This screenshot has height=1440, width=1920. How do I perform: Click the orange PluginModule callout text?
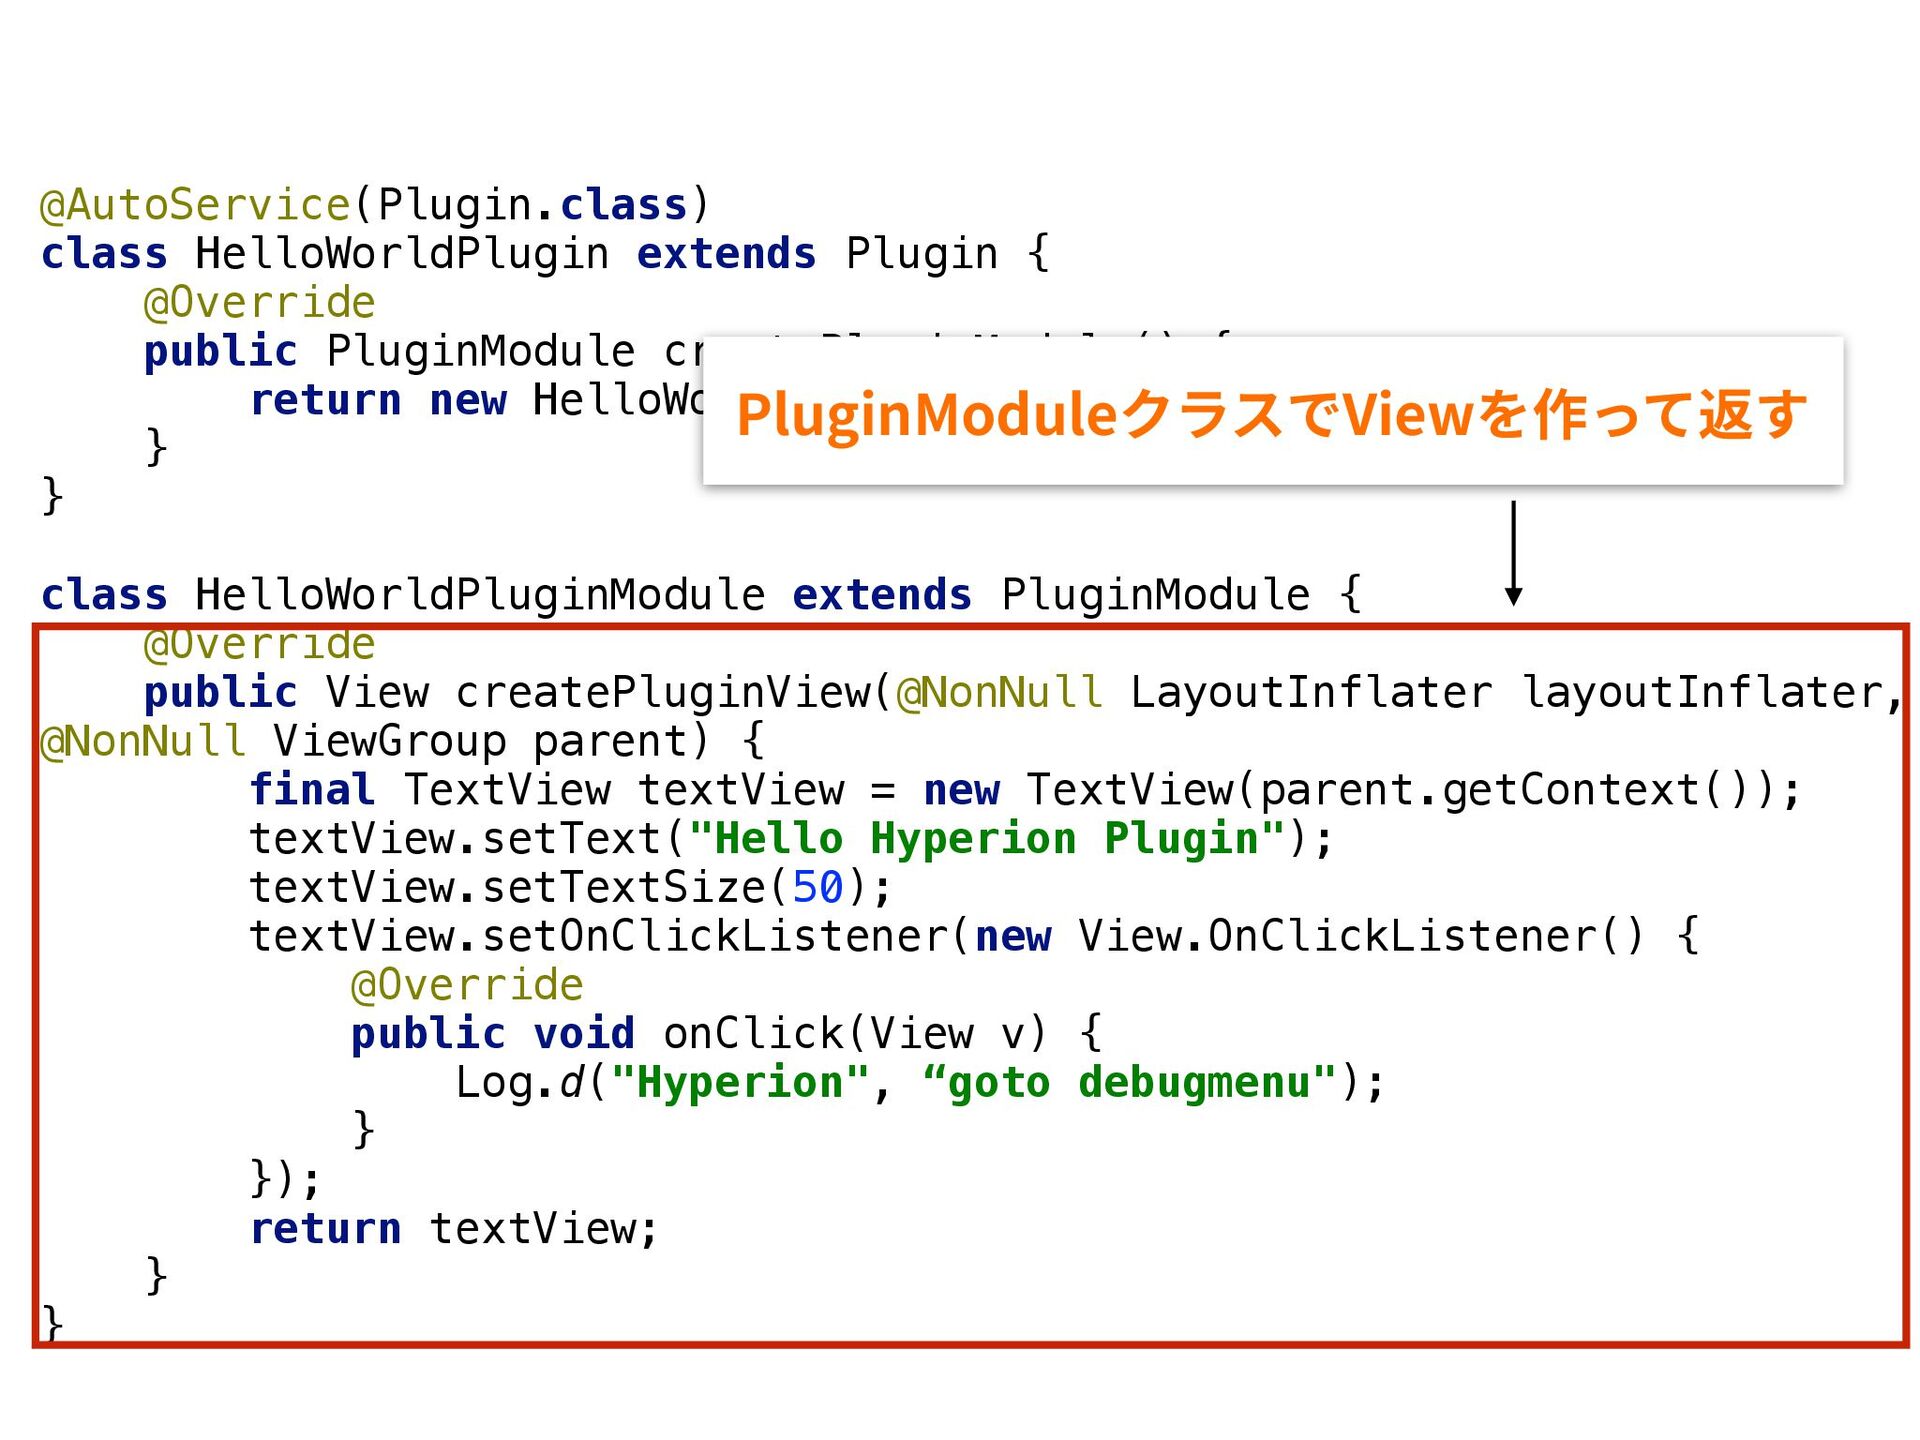point(1271,414)
